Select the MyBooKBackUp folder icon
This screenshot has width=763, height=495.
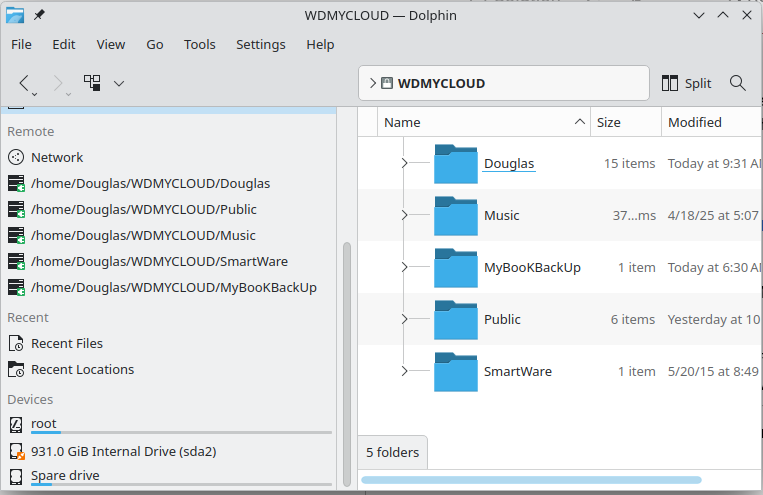coord(456,268)
